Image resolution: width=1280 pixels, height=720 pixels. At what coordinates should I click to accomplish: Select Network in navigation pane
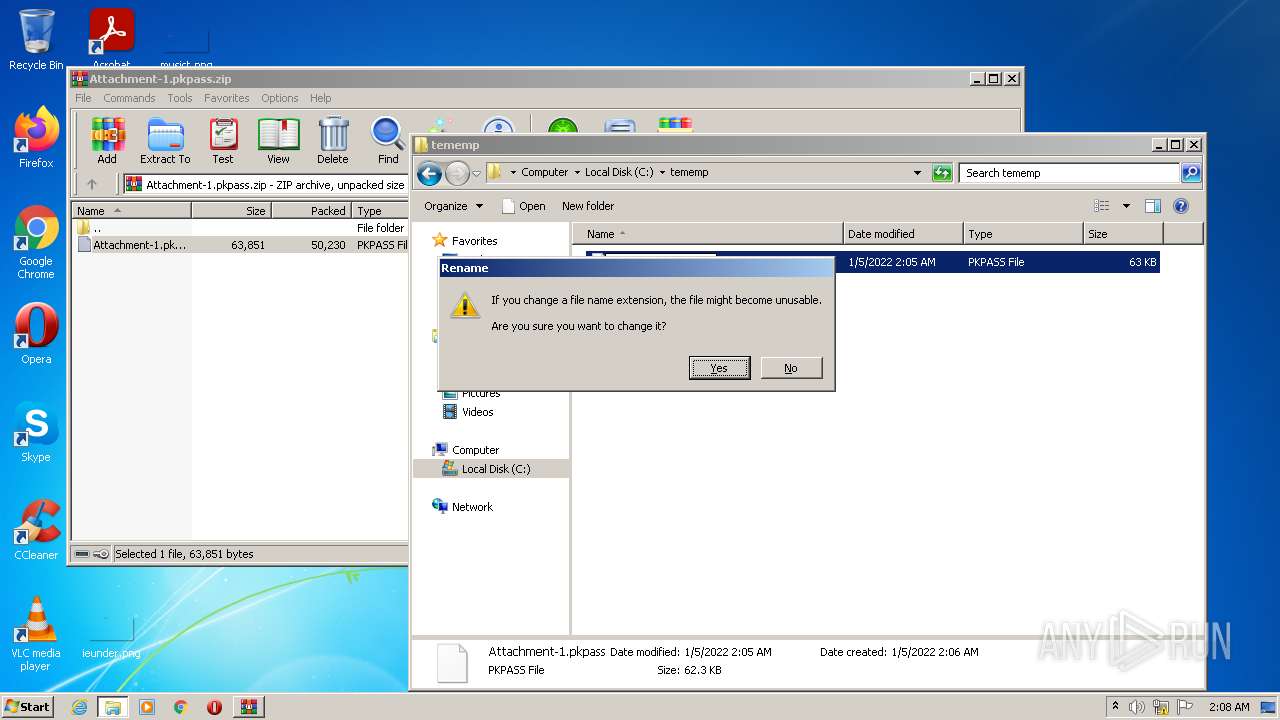tap(463, 507)
